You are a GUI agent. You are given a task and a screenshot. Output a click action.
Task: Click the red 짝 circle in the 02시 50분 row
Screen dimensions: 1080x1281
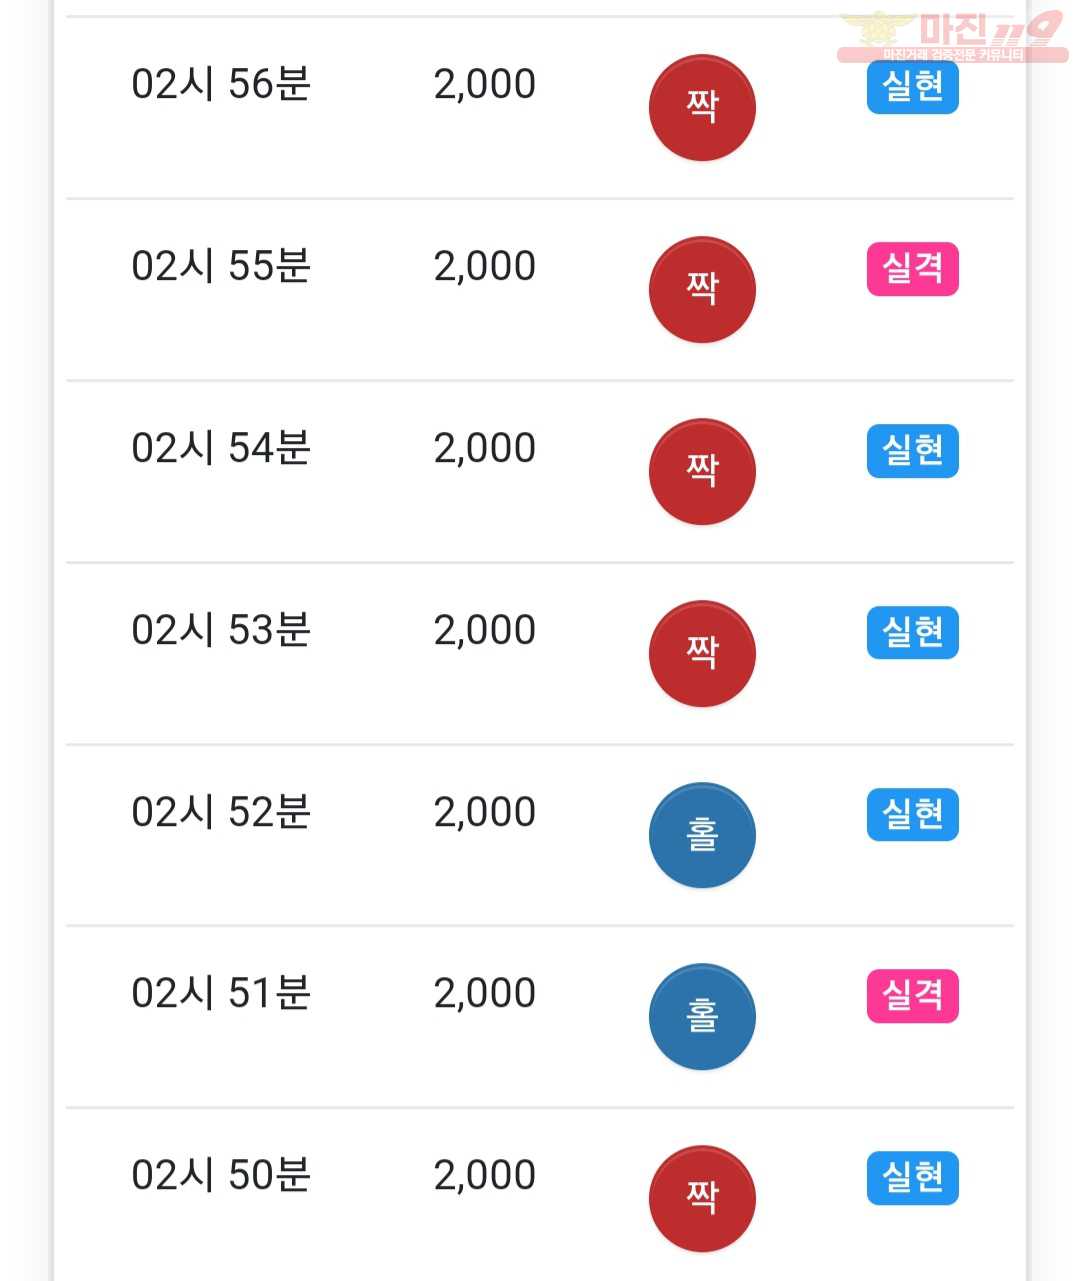tap(702, 1198)
